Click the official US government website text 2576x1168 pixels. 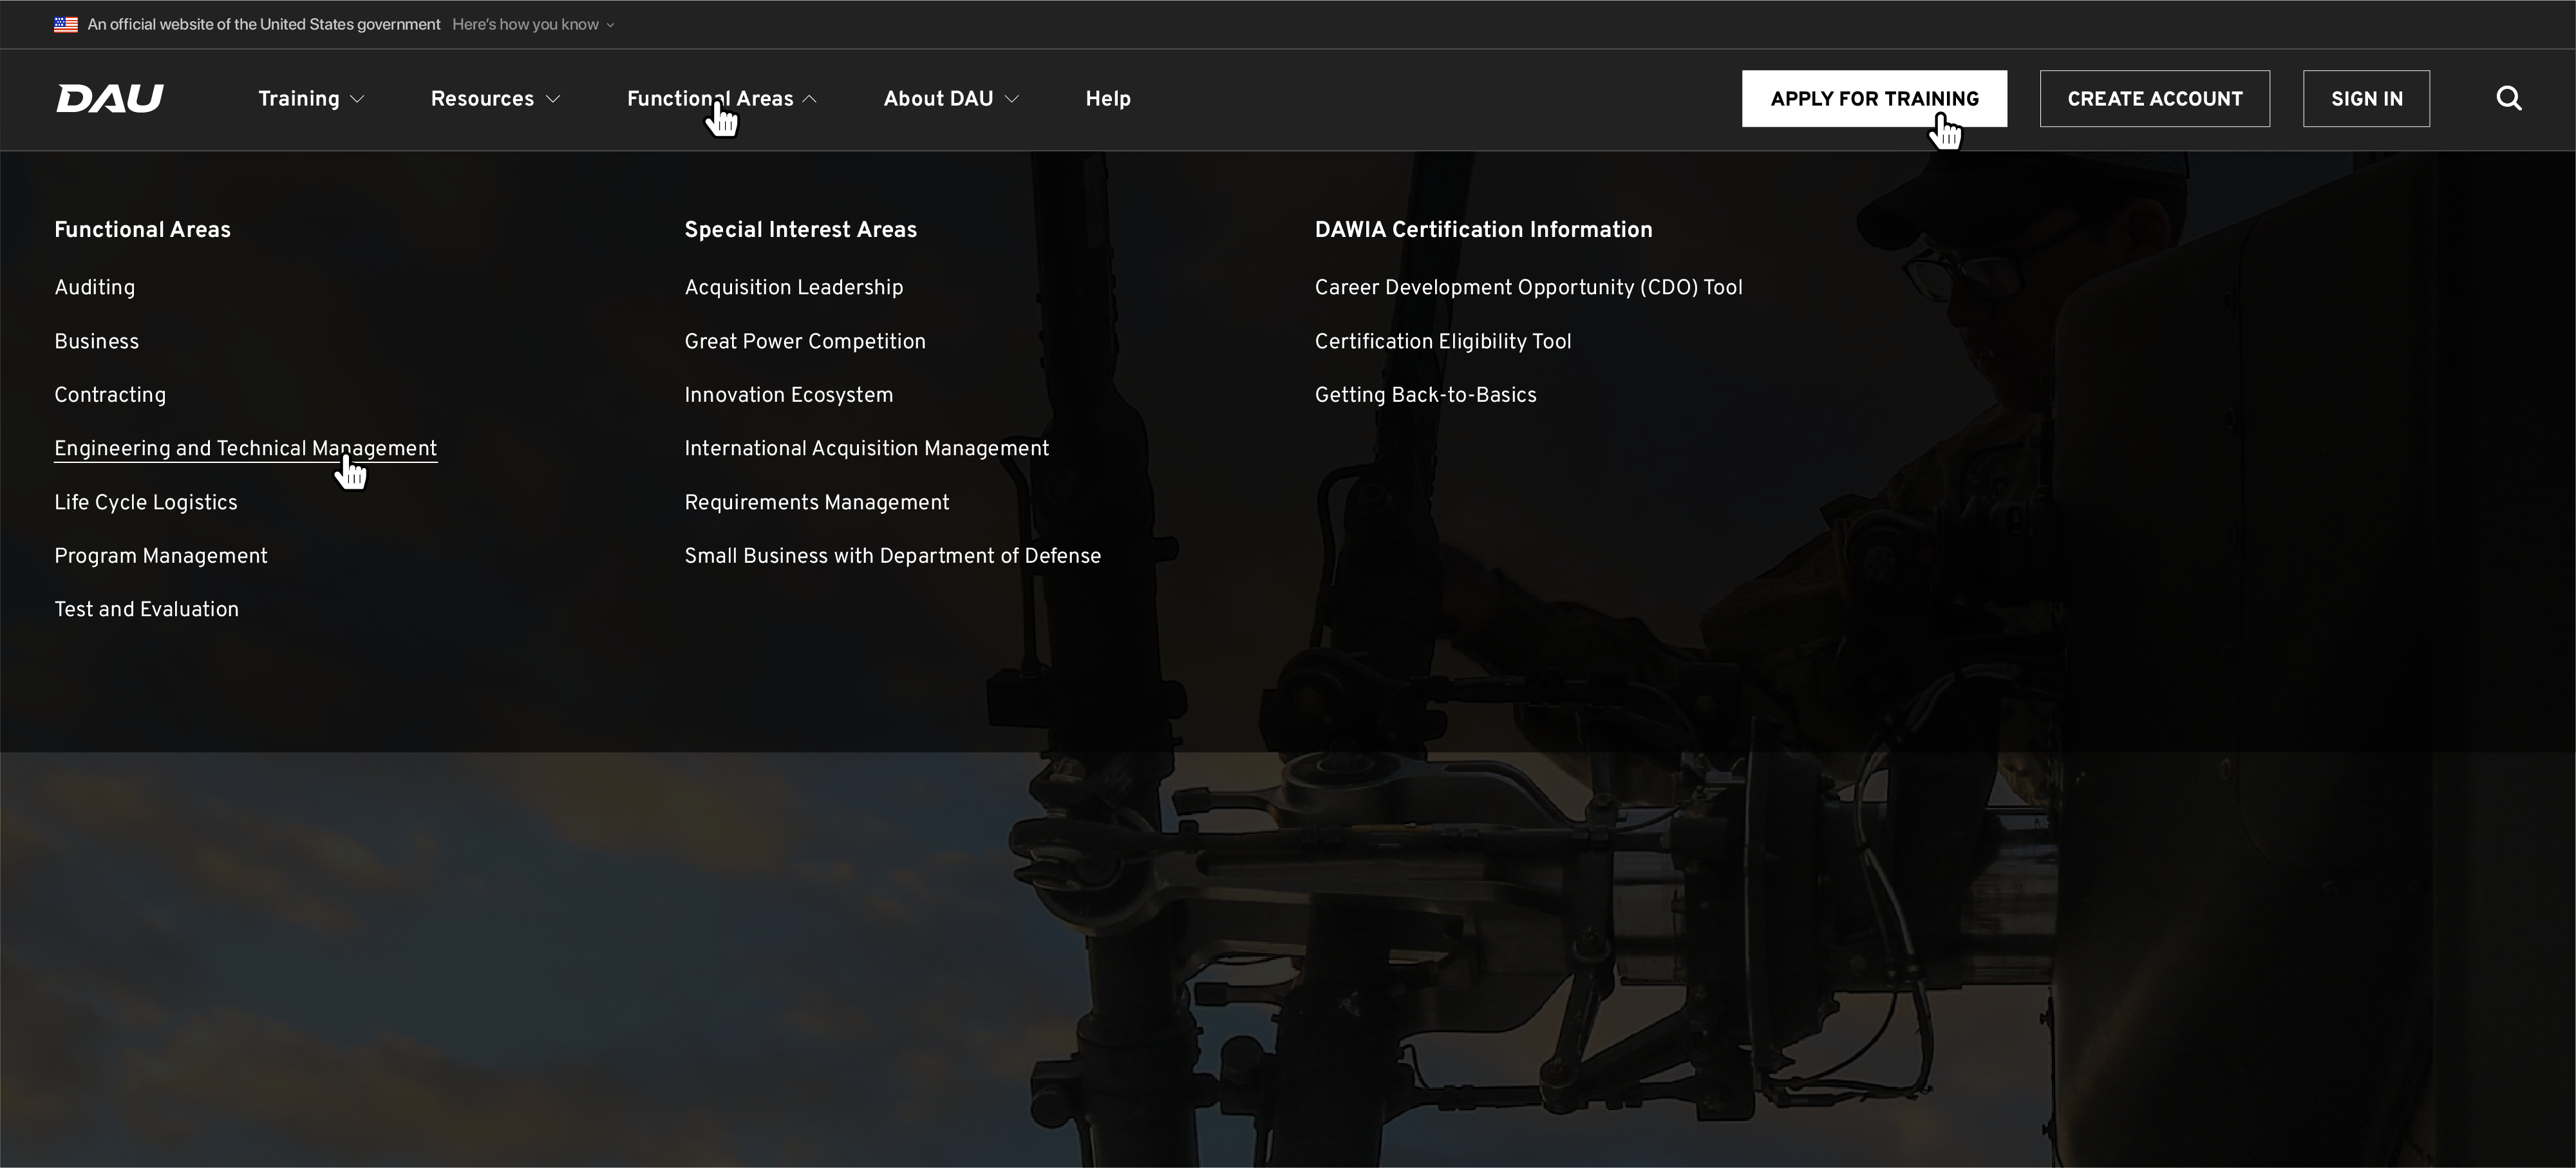point(264,24)
